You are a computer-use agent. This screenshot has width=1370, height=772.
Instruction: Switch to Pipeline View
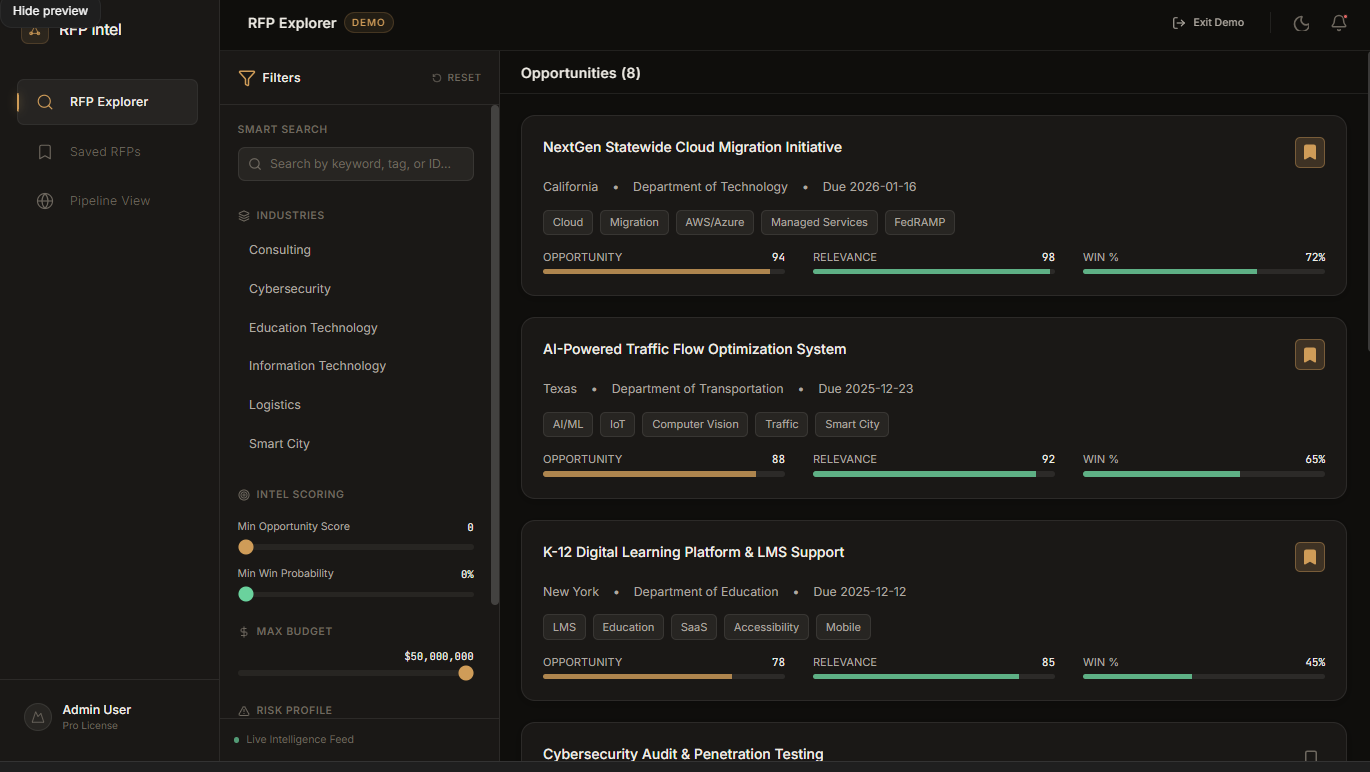tap(106, 200)
